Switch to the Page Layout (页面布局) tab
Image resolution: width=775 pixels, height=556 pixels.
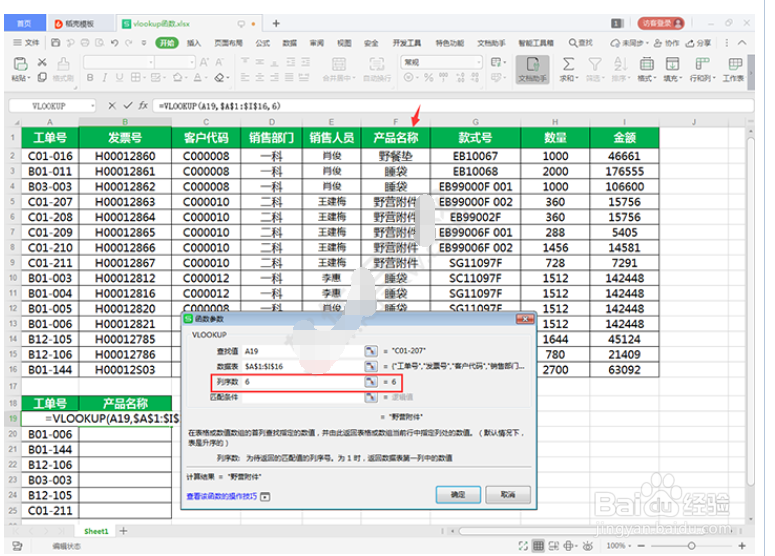(228, 43)
